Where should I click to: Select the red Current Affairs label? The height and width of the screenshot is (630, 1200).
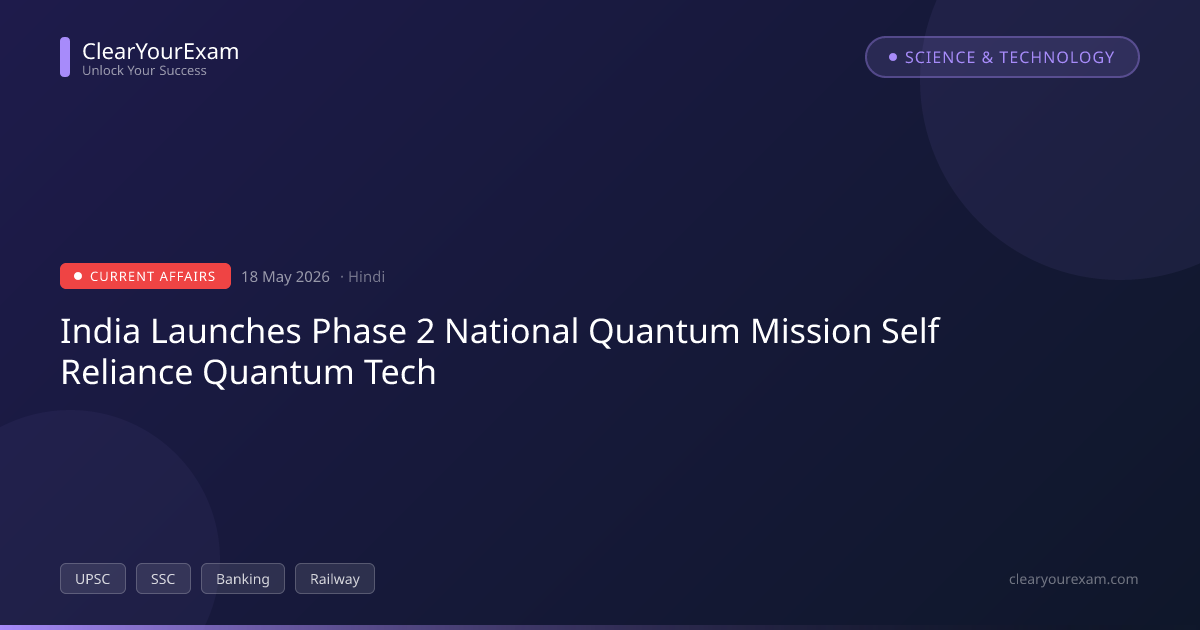pyautogui.click(x=145, y=276)
